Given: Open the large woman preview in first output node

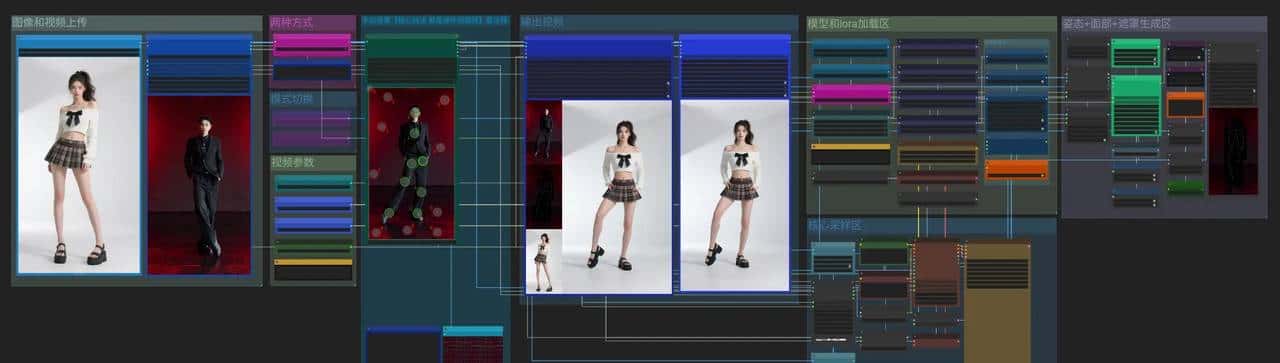Looking at the screenshot, I should pyautogui.click(x=617, y=197).
